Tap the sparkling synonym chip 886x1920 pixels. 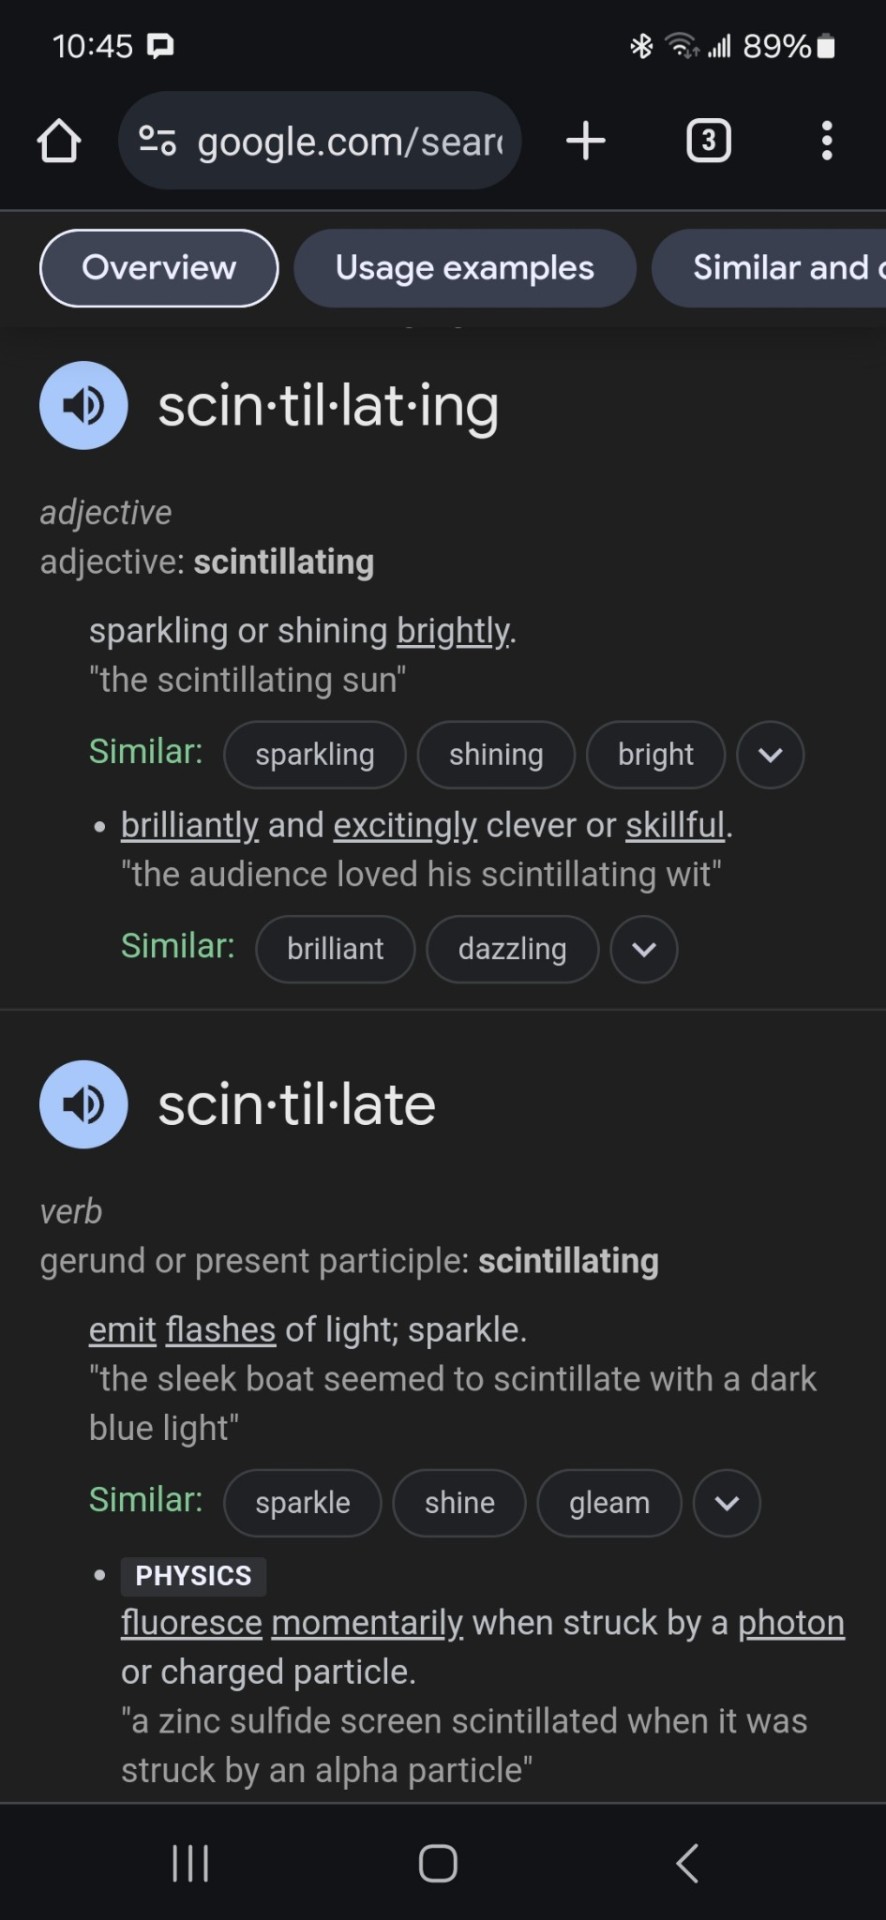point(315,755)
